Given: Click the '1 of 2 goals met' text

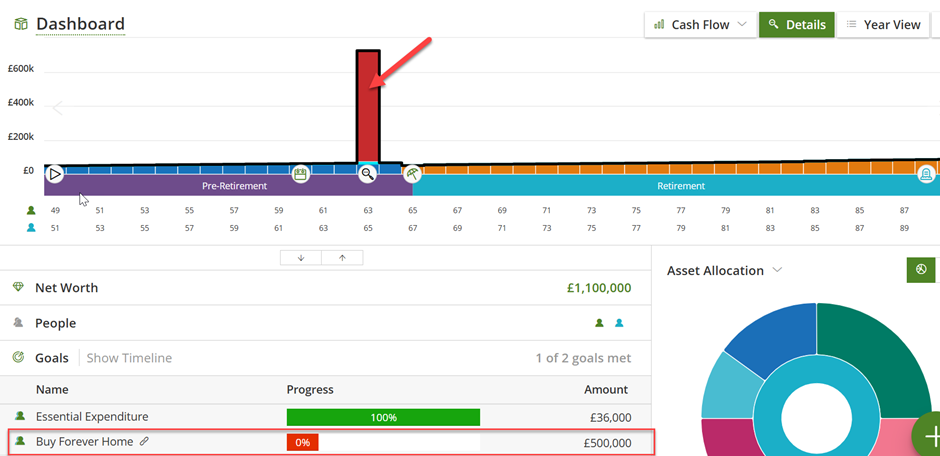Looking at the screenshot, I should tap(583, 358).
